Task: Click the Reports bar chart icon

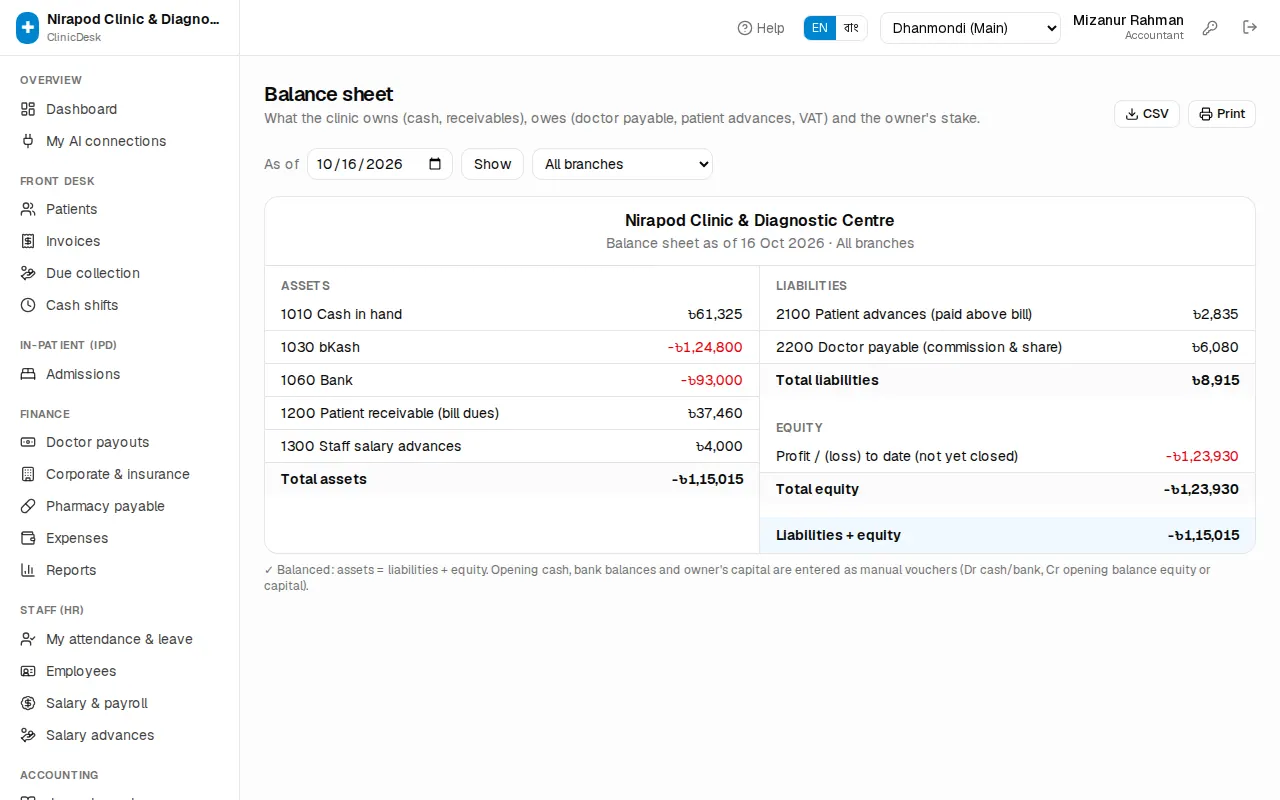Action: pos(28,570)
